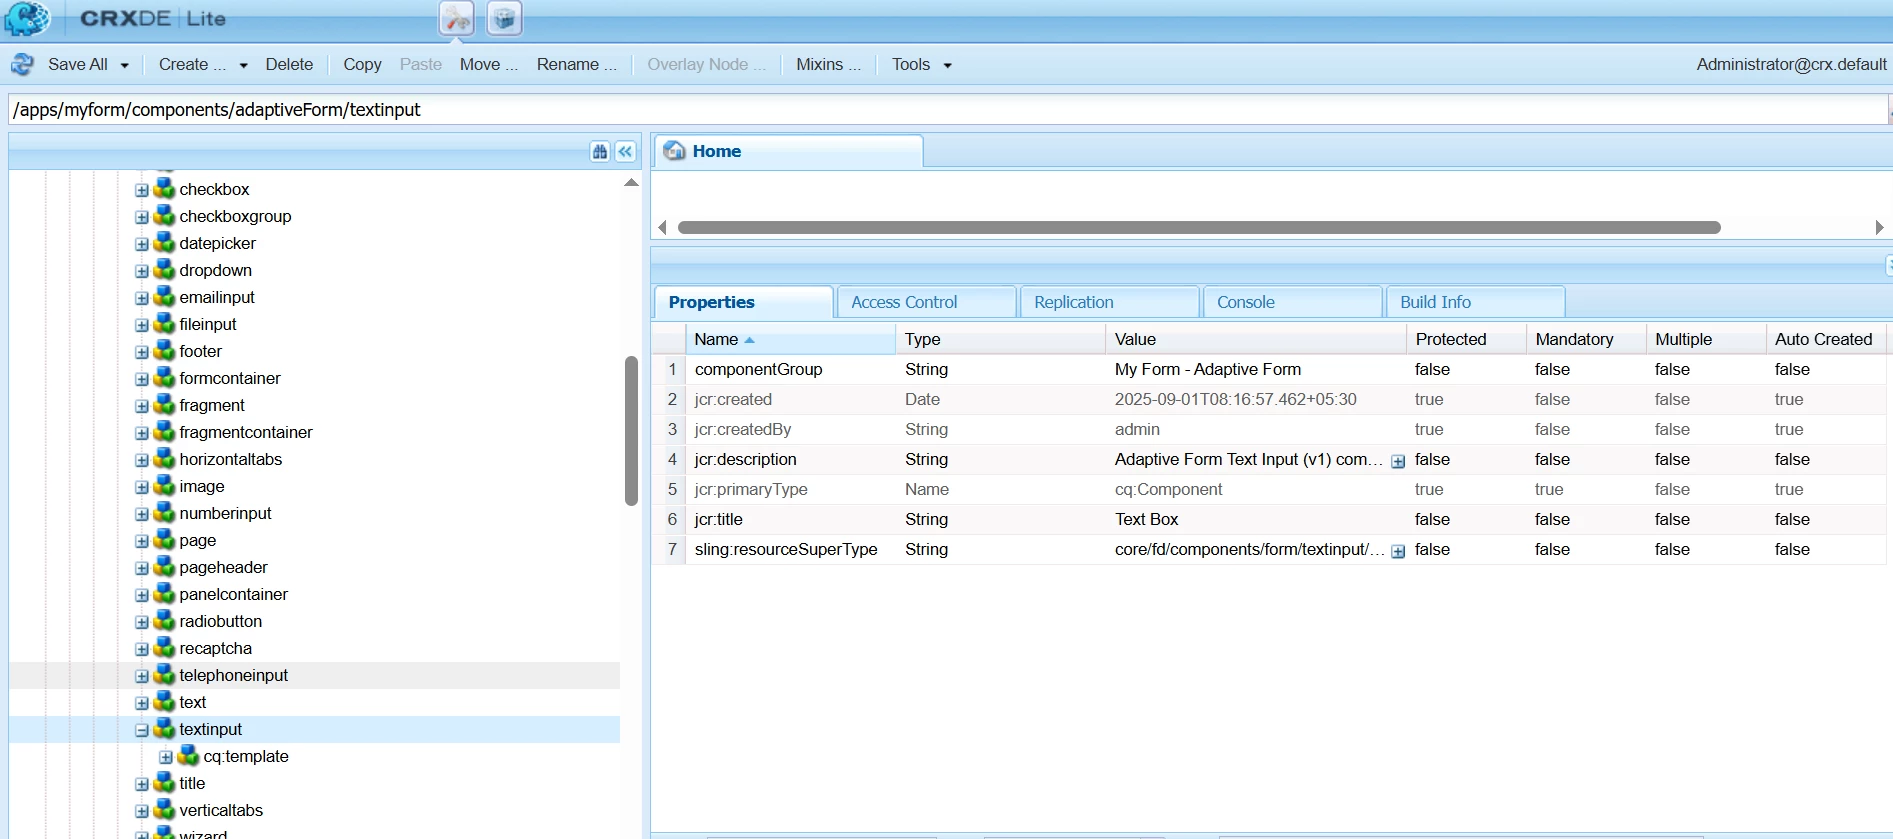Click the sort arrow on Name column

click(750, 340)
